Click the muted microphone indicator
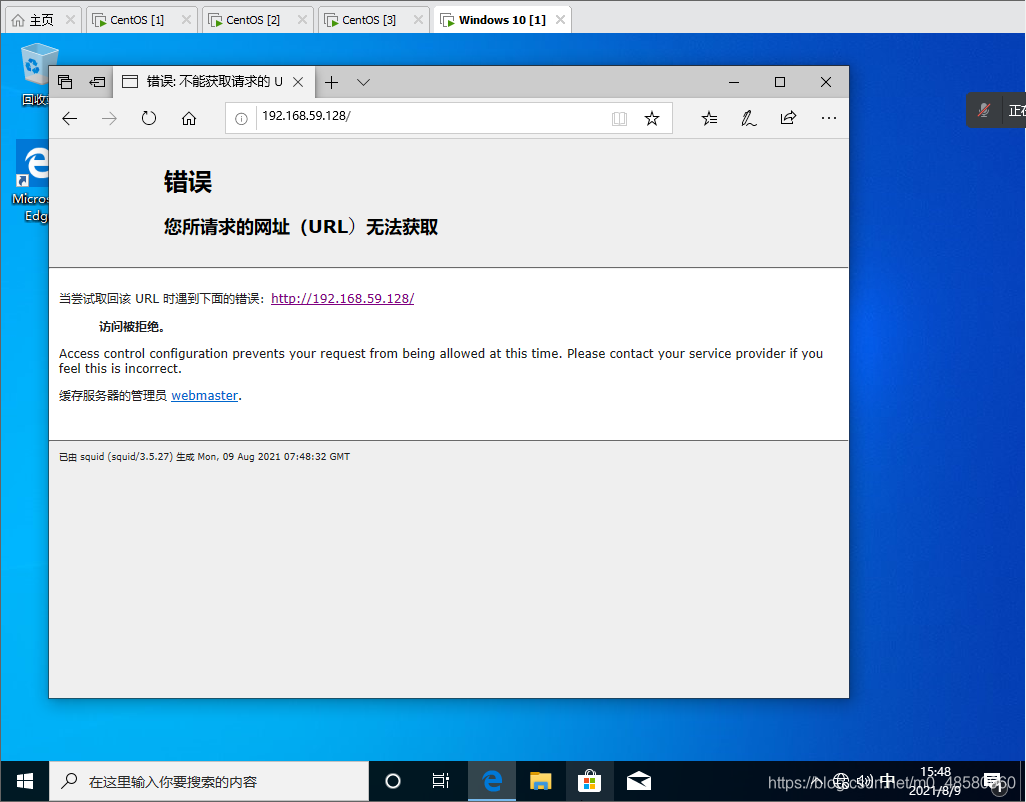1026x802 pixels. [983, 111]
